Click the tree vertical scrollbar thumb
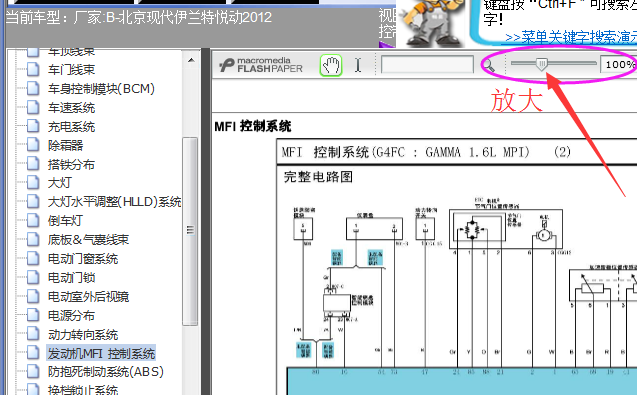The height and width of the screenshot is (395, 637). coord(190,231)
